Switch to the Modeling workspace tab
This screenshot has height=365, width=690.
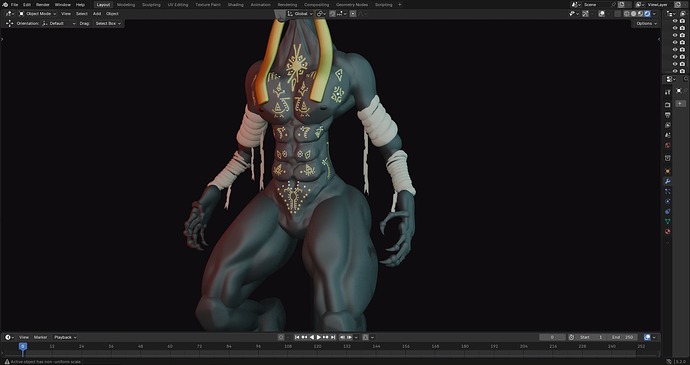[x=126, y=4]
